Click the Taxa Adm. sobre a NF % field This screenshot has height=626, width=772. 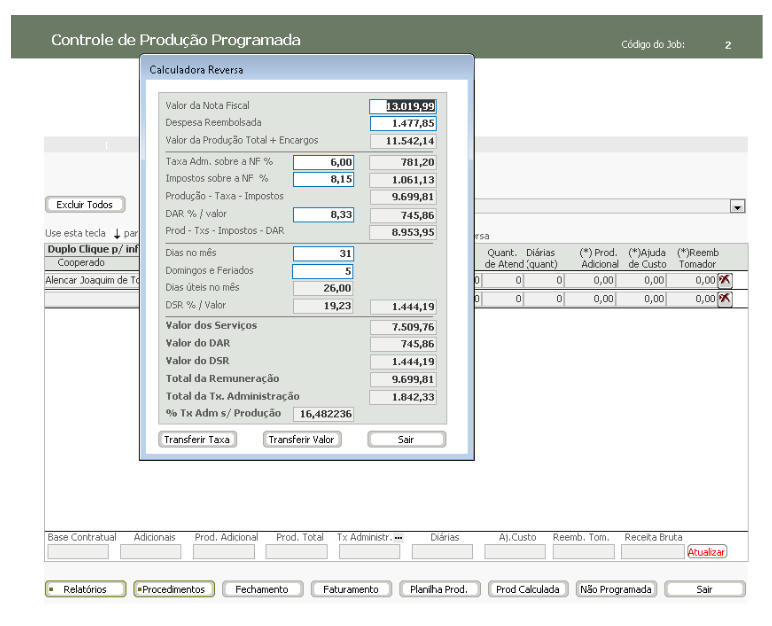point(323,162)
